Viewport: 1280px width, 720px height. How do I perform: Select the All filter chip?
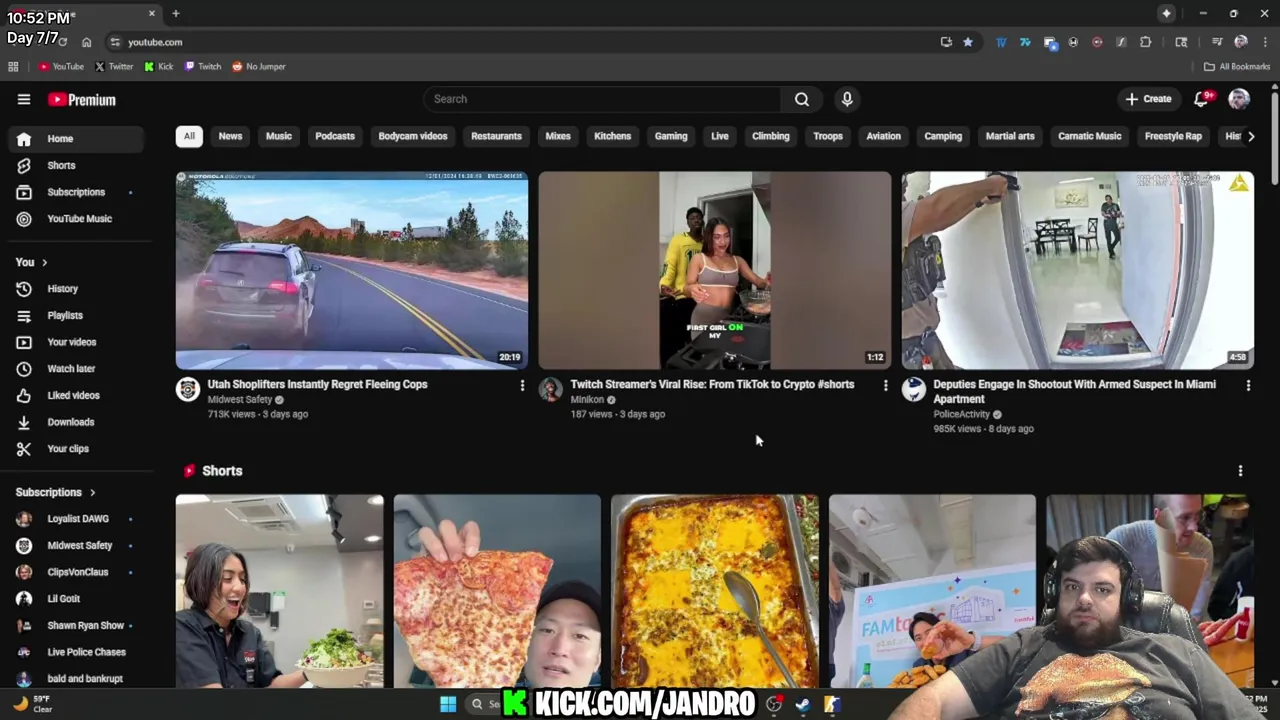(x=189, y=136)
